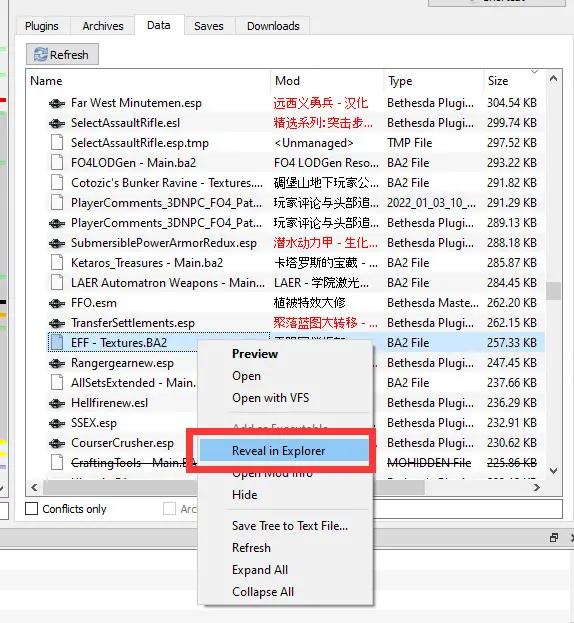Click the 257.33 KB size value
Screen dimensions: 574x623
click(x=512, y=343)
